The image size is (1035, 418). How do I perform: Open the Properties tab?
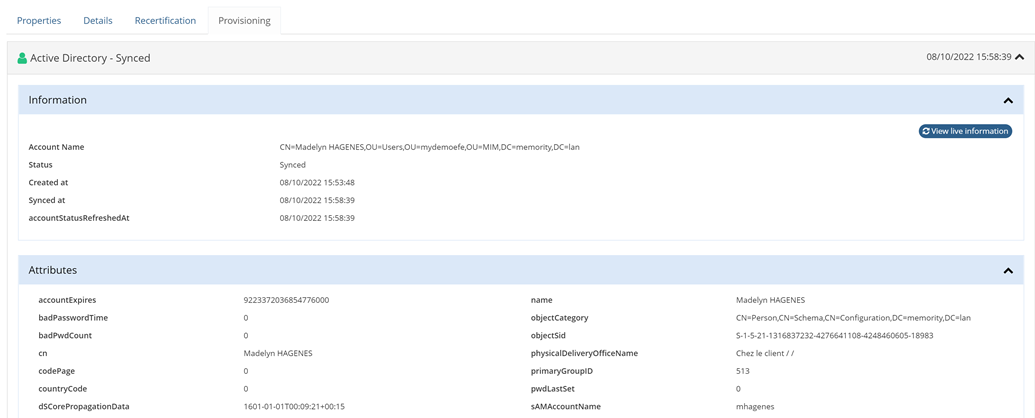39,20
